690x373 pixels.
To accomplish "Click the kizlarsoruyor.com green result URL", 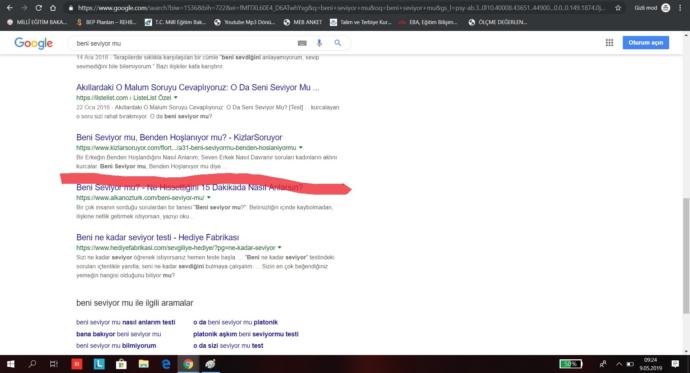I will click(186, 148).
